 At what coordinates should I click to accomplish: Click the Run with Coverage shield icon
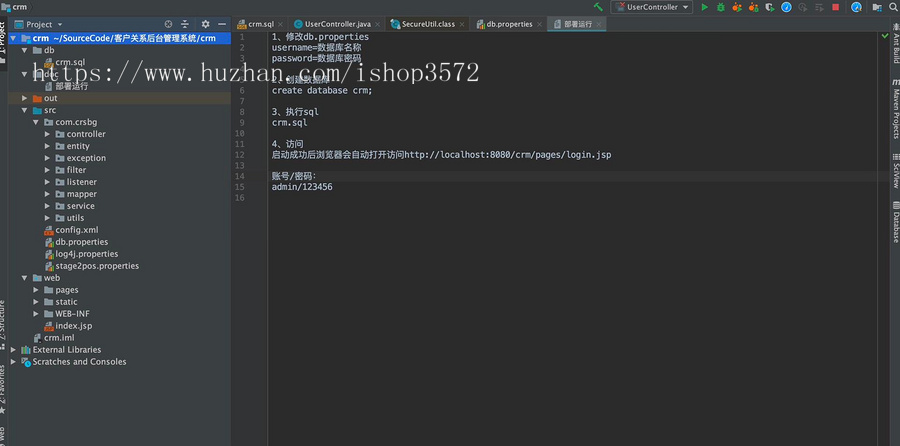(770, 7)
